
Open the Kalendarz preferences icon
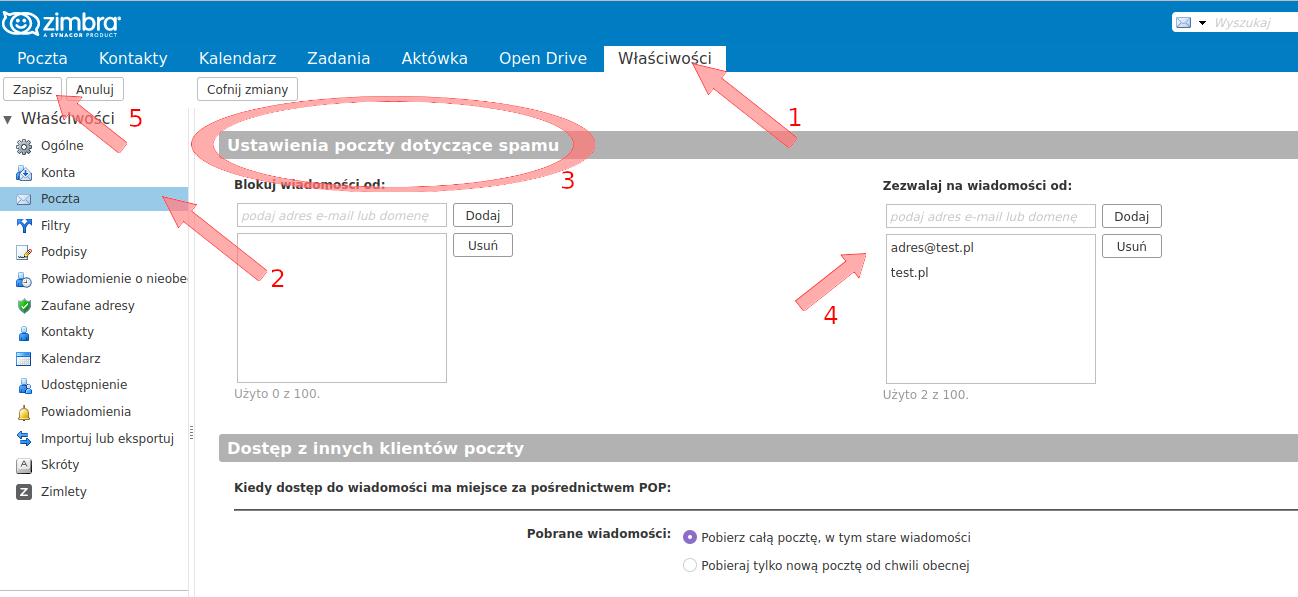click(x=24, y=359)
